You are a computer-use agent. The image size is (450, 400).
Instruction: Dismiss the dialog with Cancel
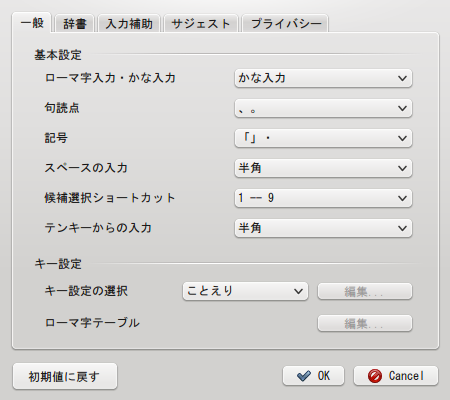[396, 376]
